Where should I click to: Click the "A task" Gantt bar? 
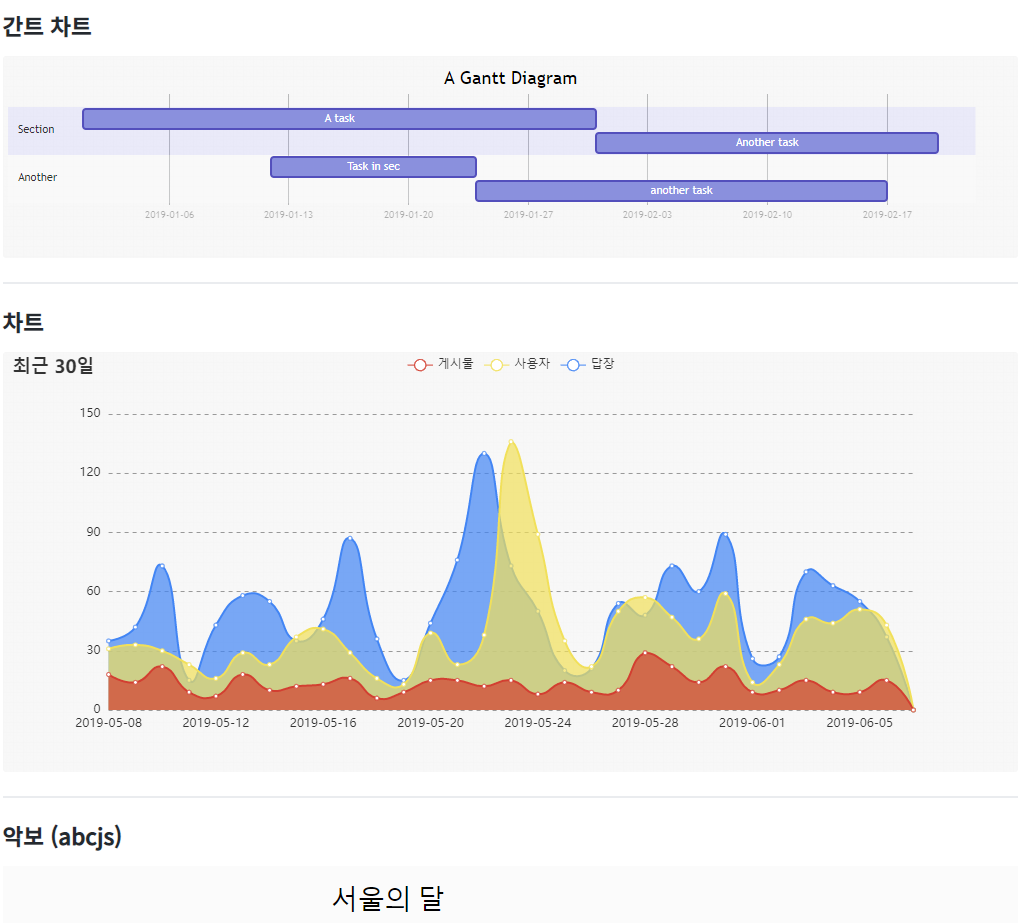[x=339, y=119]
